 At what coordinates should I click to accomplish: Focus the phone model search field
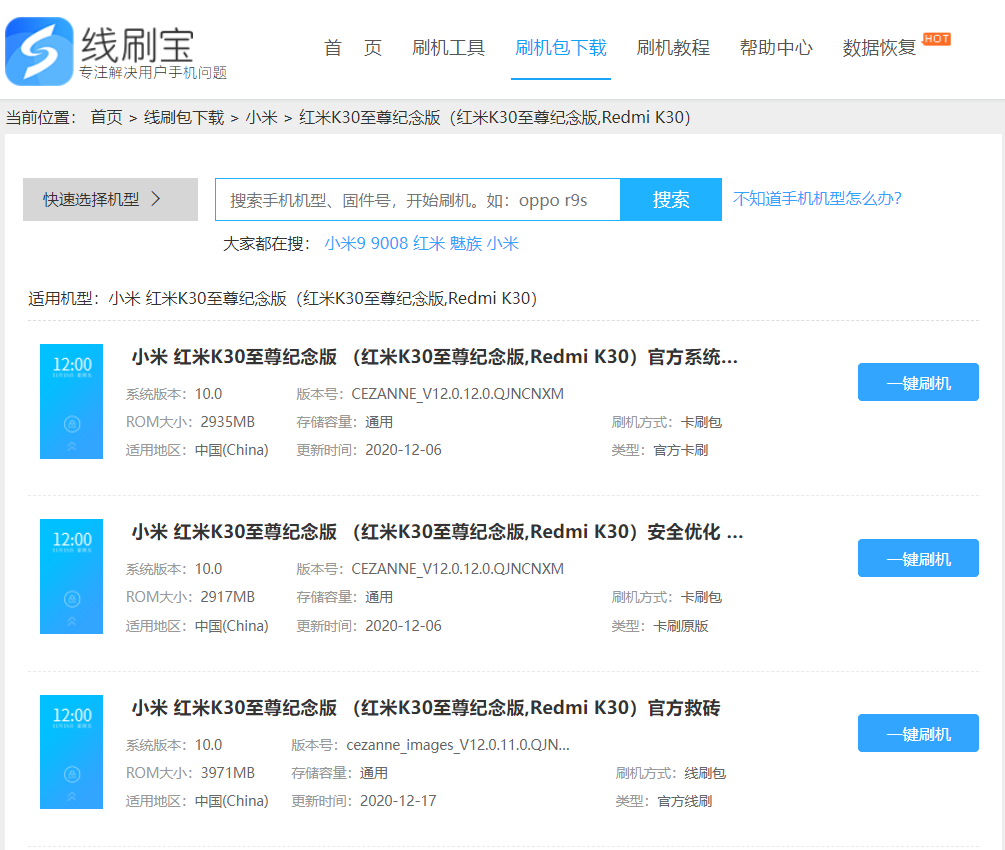[x=418, y=200]
